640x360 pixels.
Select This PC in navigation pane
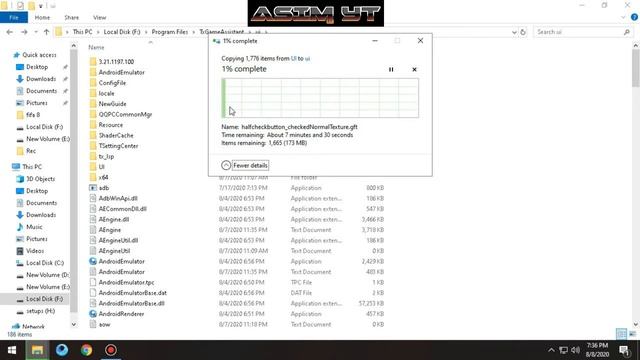coord(32,167)
